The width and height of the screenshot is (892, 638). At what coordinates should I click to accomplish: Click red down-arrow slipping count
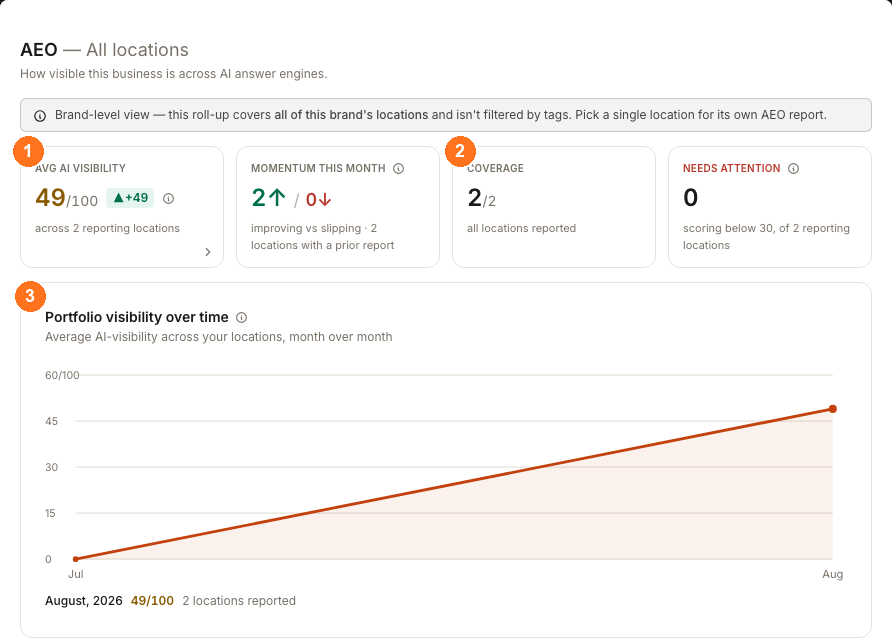(x=319, y=200)
